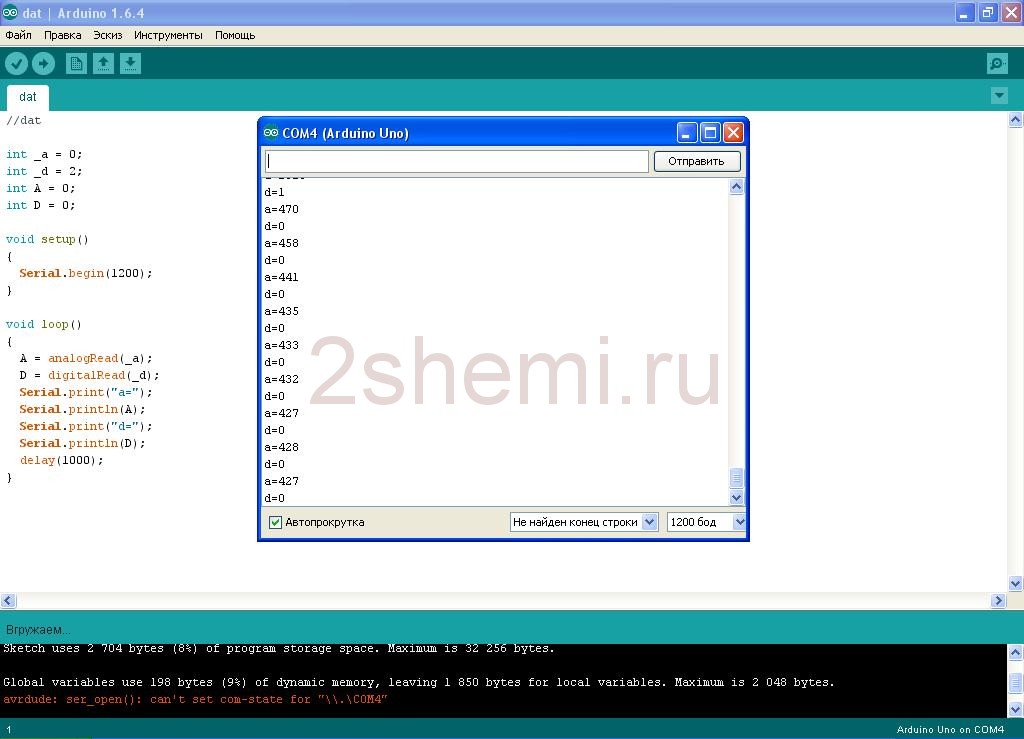Close the Arduino 1.6.4 main window
This screenshot has height=739, width=1024.
tap(1012, 12)
